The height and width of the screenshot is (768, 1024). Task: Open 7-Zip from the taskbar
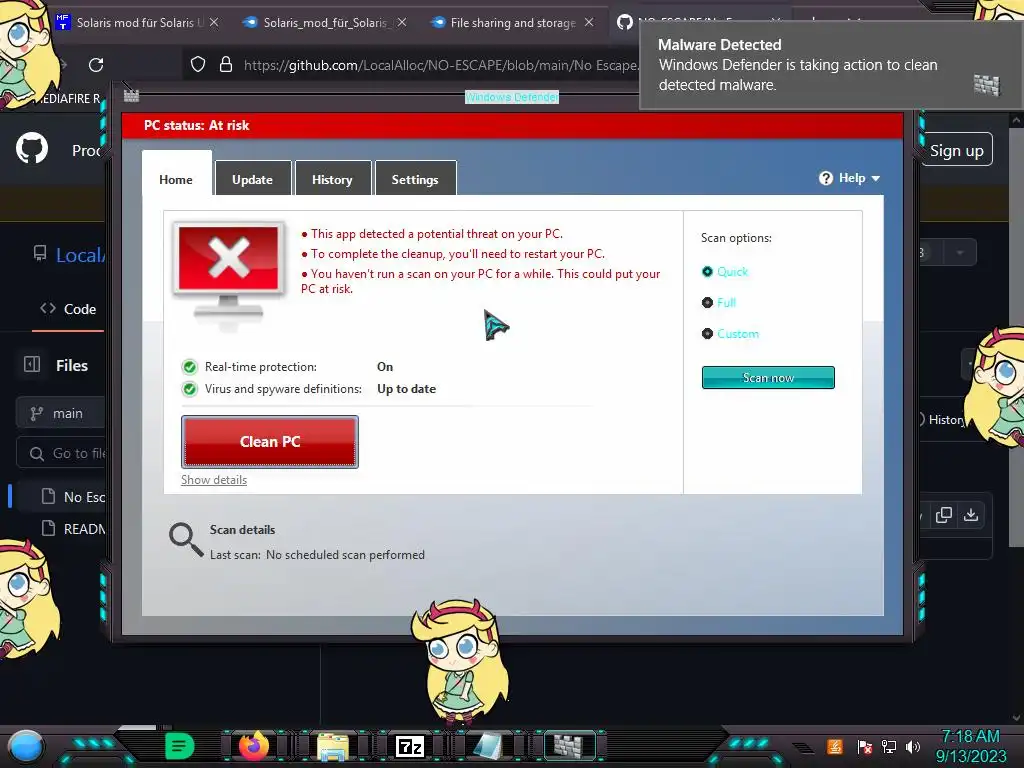click(x=410, y=746)
